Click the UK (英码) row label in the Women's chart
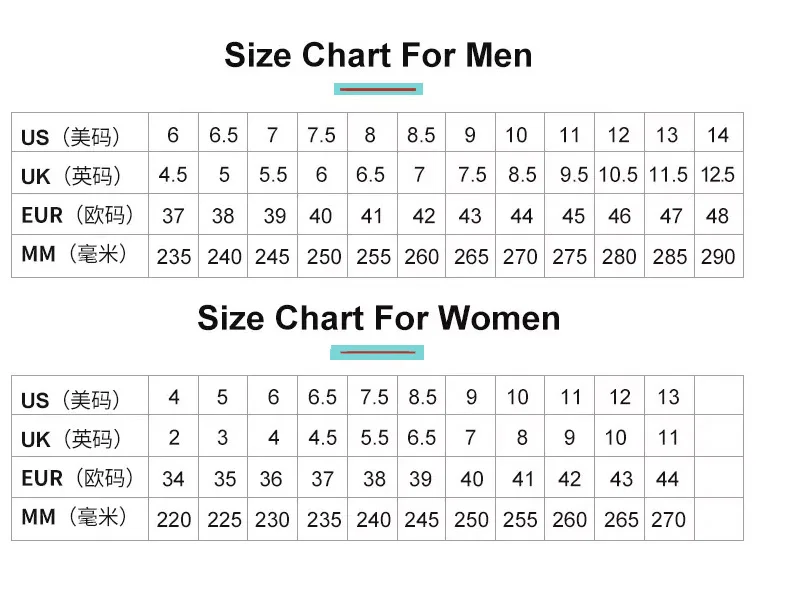This screenshot has height=615, width=793. 70,438
